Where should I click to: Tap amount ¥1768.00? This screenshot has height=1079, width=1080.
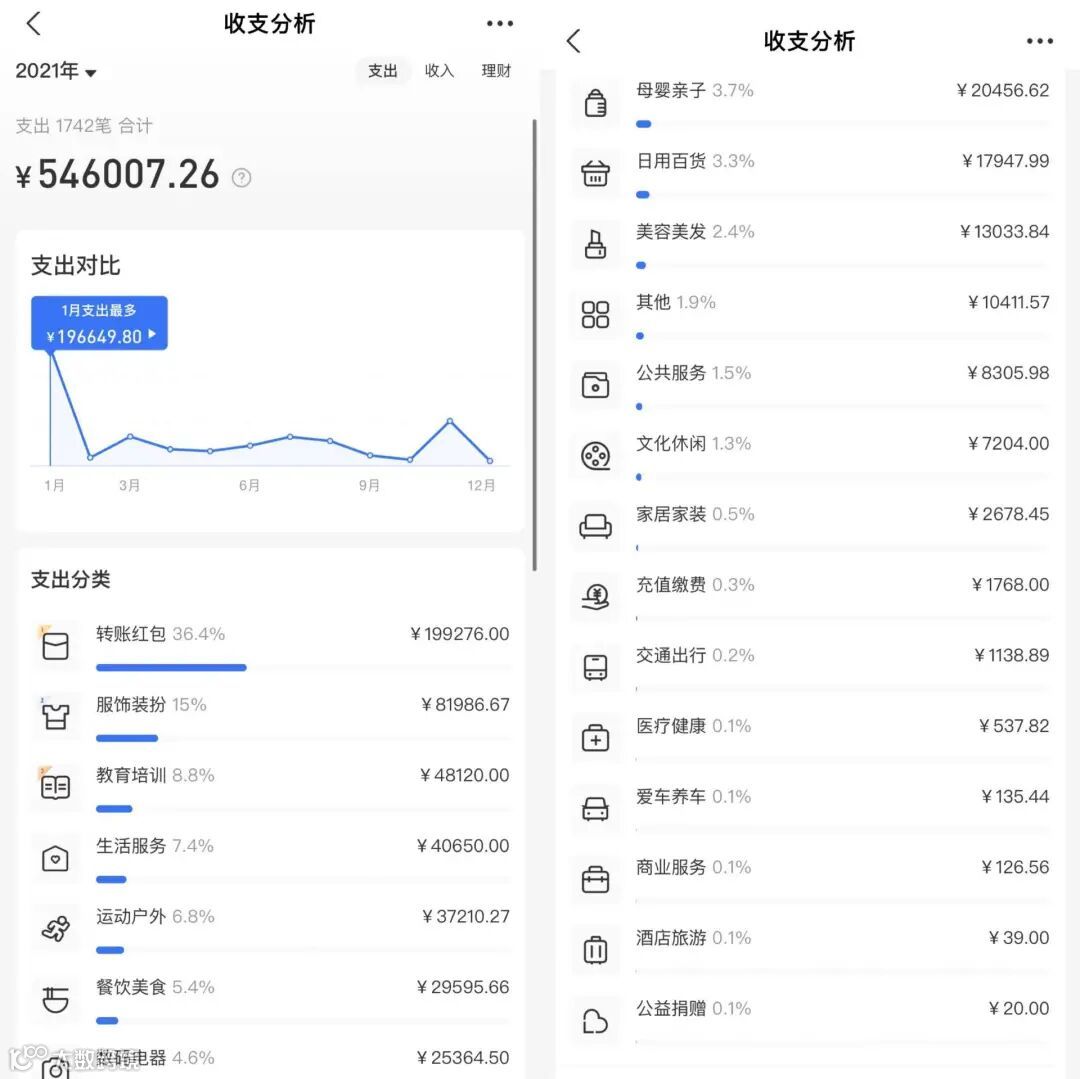click(x=1010, y=585)
